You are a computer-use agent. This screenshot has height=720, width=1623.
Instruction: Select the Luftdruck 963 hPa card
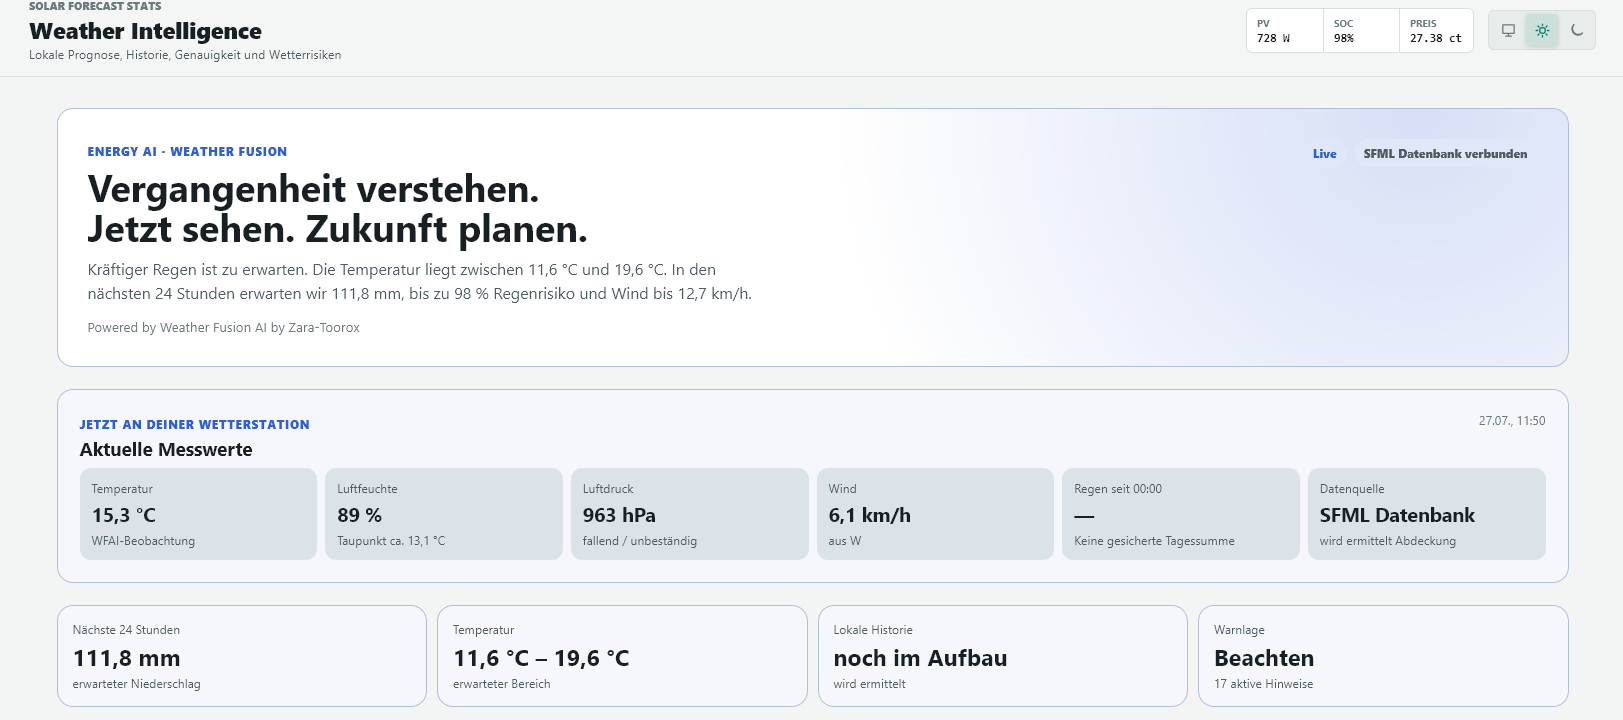pos(690,514)
